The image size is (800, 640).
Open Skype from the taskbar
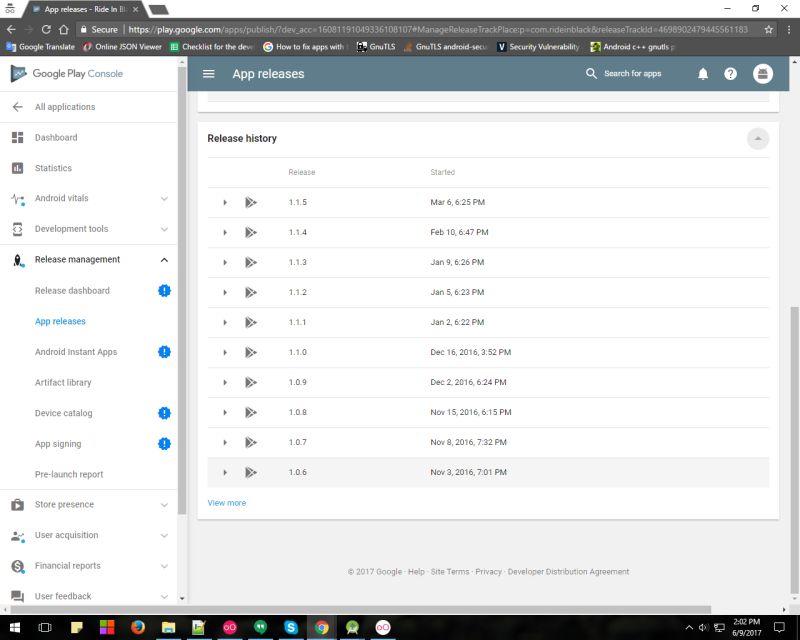(x=291, y=627)
